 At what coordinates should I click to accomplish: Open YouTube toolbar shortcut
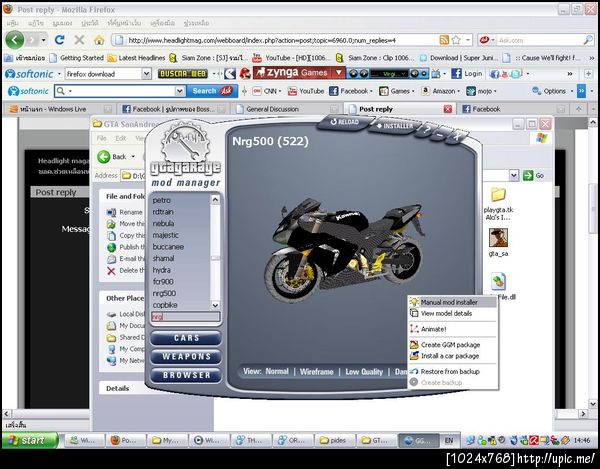click(306, 91)
